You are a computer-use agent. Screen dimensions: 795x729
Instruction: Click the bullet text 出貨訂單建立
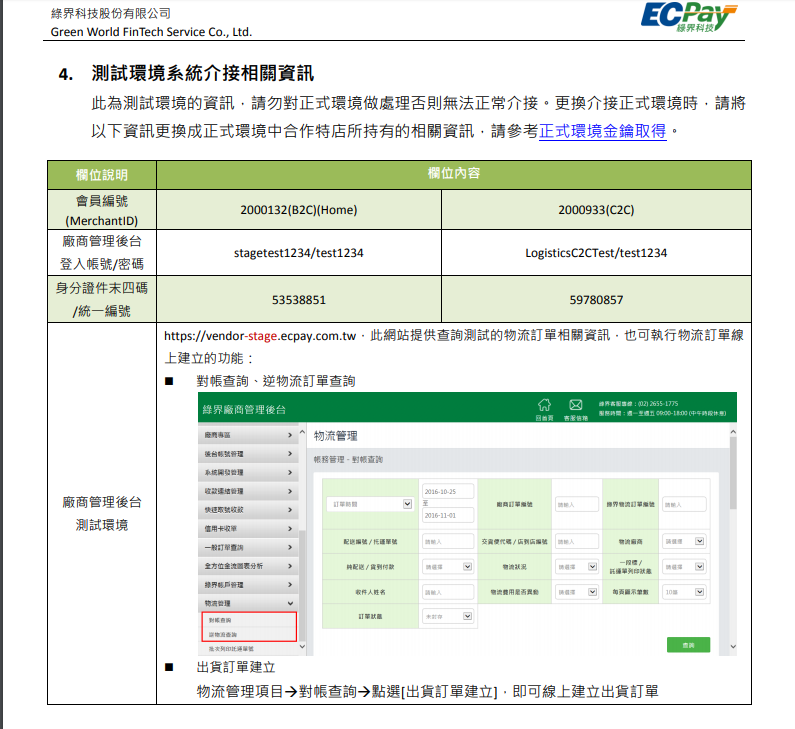tap(236, 667)
